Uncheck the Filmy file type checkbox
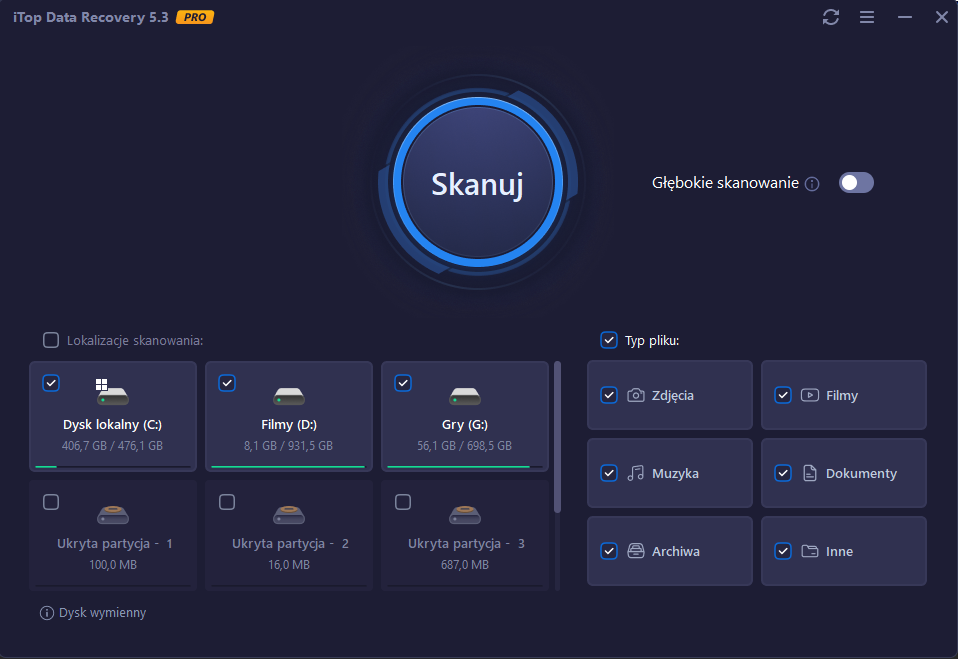 (x=783, y=395)
